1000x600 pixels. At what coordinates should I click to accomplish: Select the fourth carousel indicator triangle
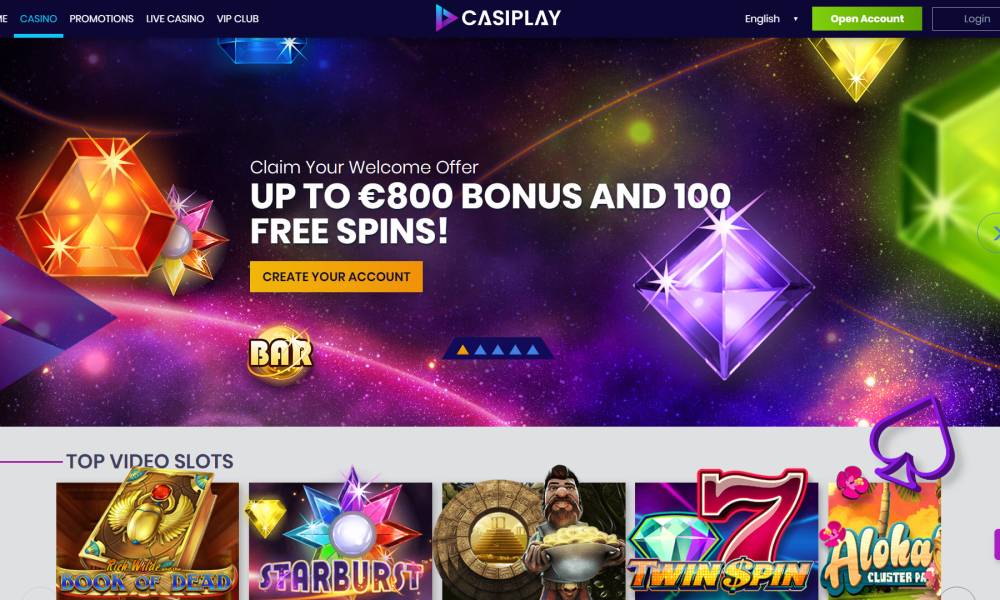click(515, 349)
